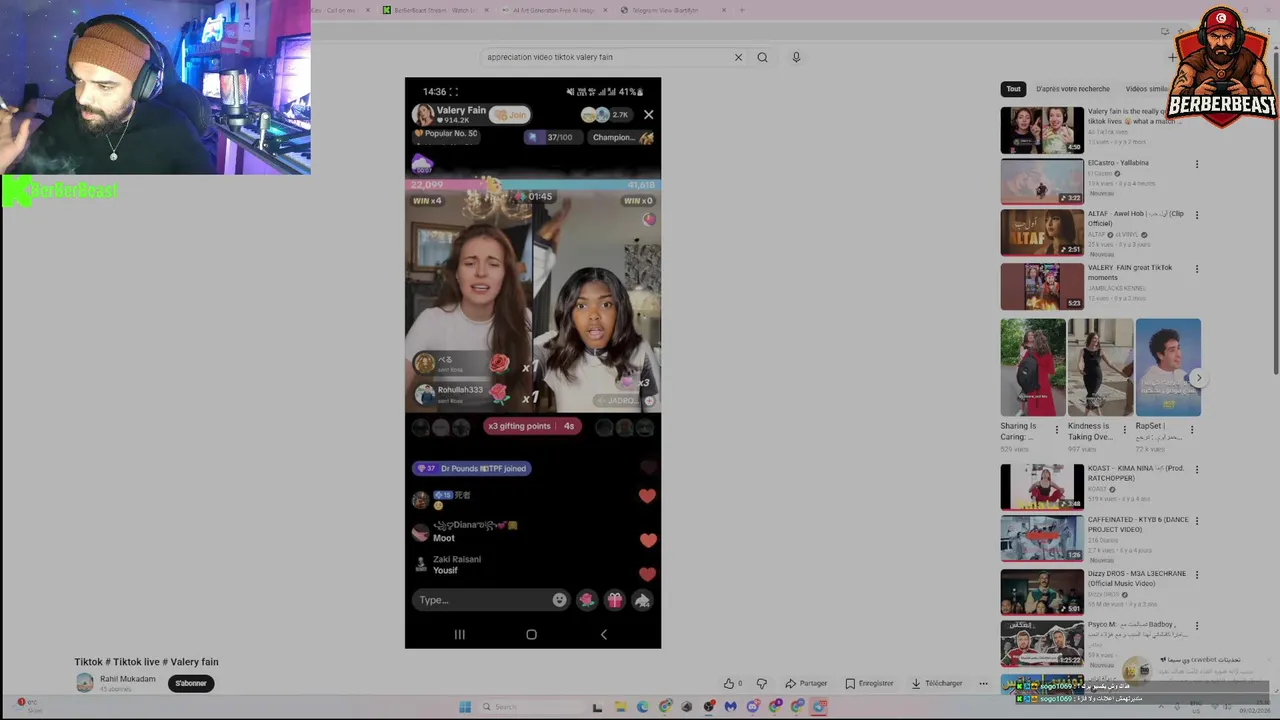
Task: Click the 'Partager' share button
Action: pos(806,683)
